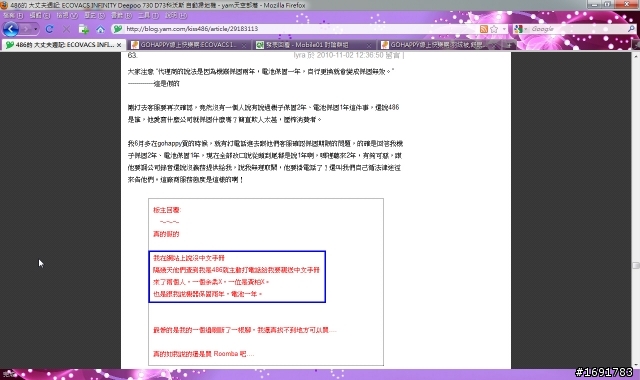
Task: Click the comment number 63
Action: coord(132,55)
